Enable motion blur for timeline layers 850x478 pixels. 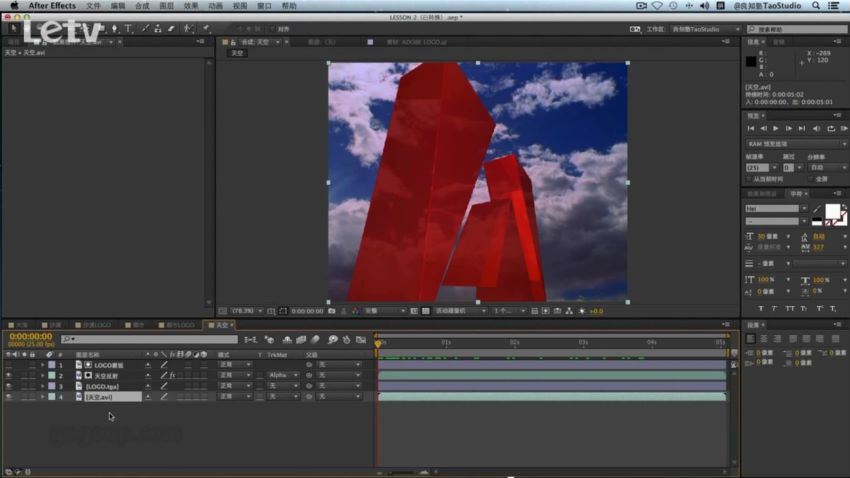[x=315, y=340]
